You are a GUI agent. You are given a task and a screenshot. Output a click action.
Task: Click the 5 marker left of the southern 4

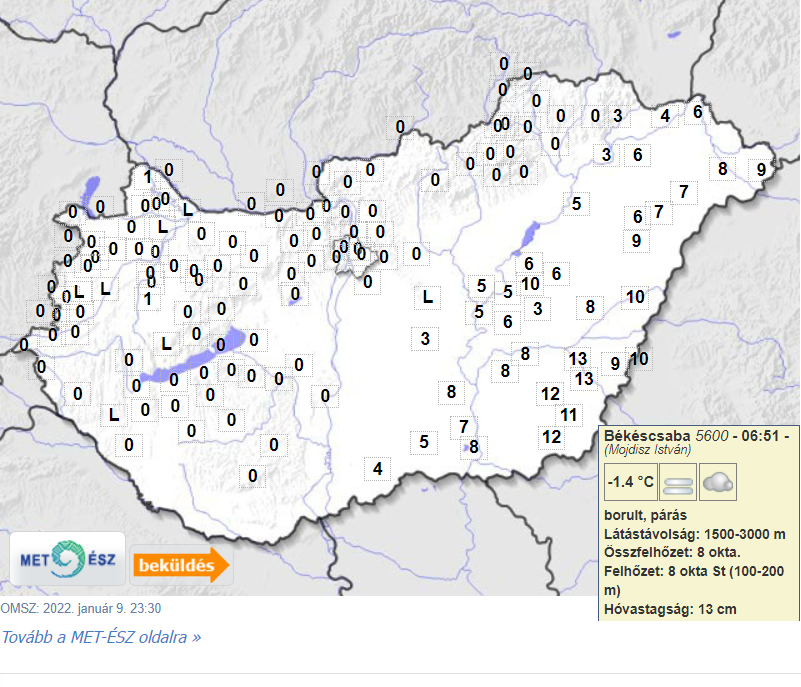(x=425, y=441)
